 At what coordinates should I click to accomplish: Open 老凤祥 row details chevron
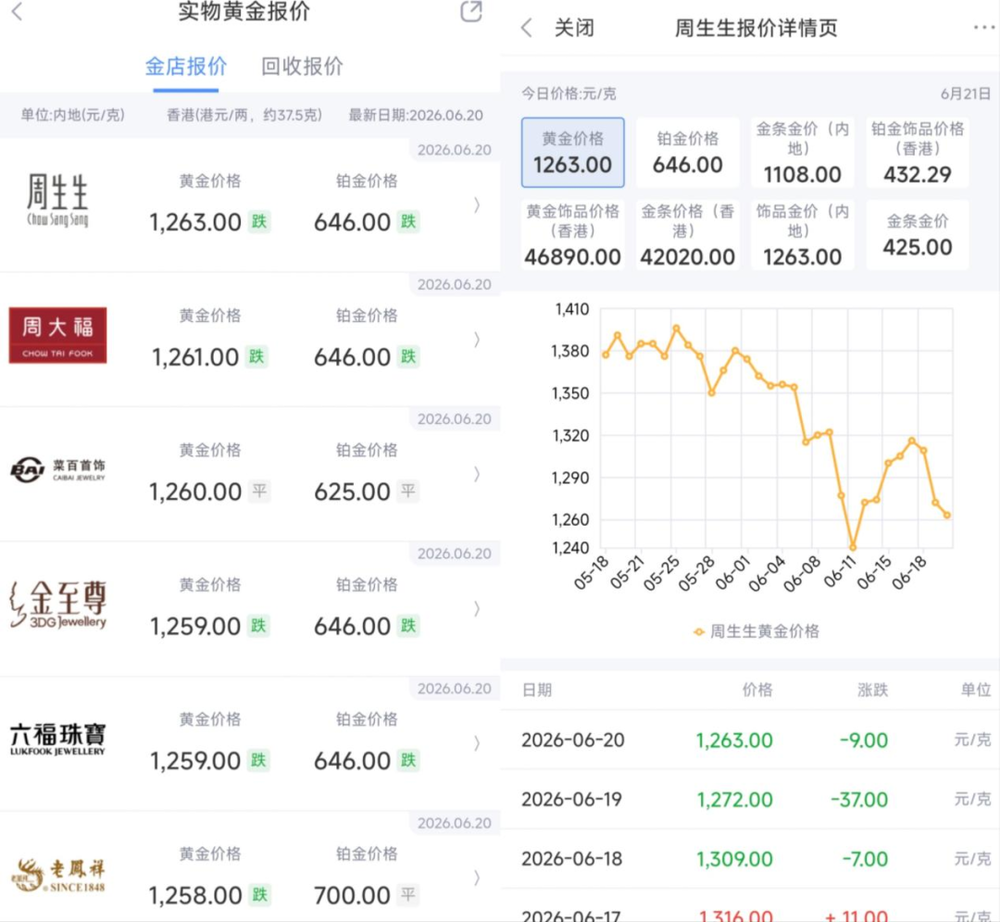click(x=476, y=878)
